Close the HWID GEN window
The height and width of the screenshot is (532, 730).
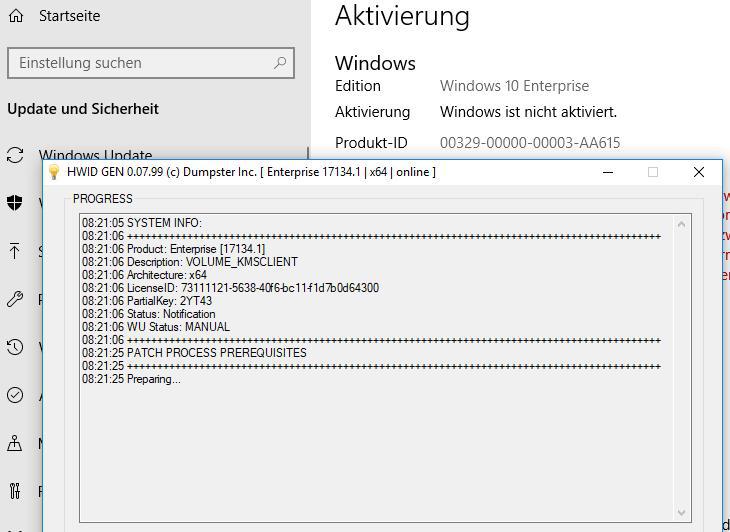[x=698, y=172]
